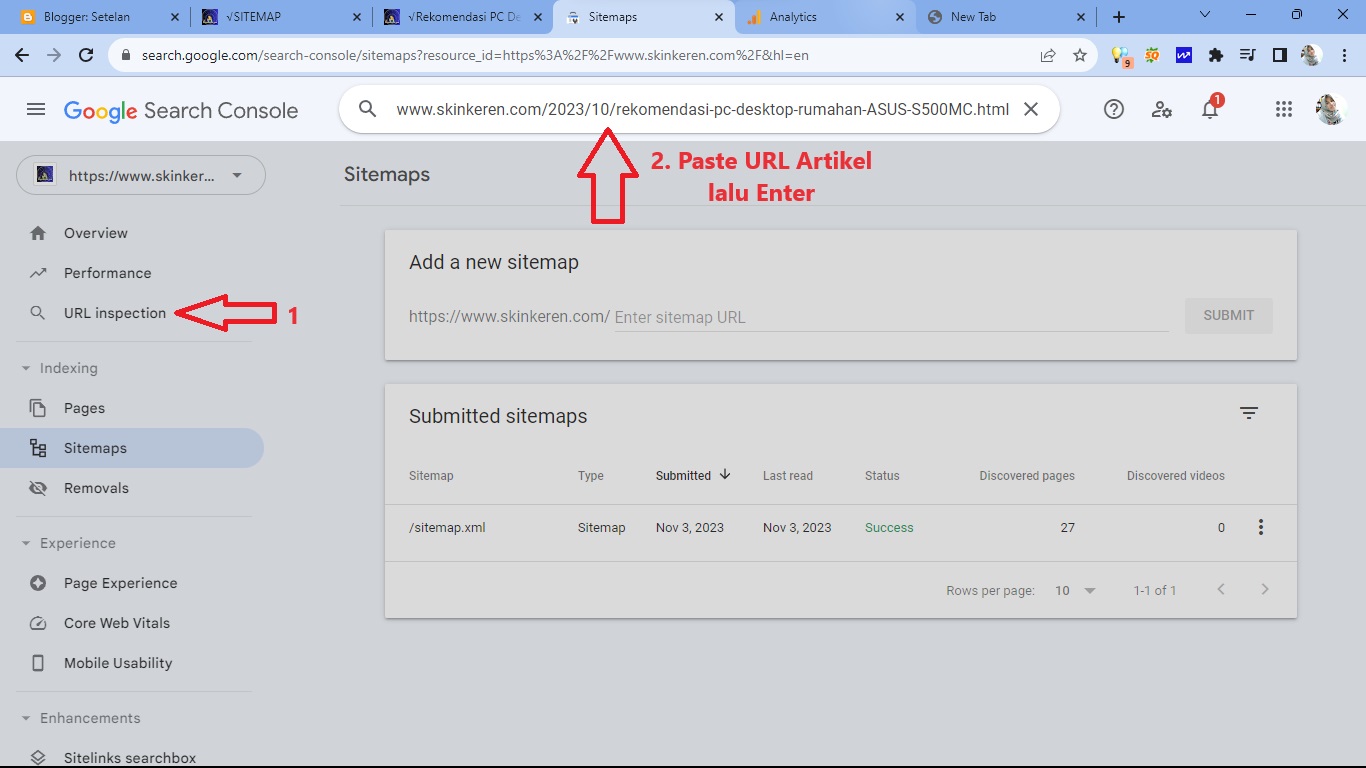Go to the previous page of sitemaps
1366x768 pixels.
[x=1221, y=590]
